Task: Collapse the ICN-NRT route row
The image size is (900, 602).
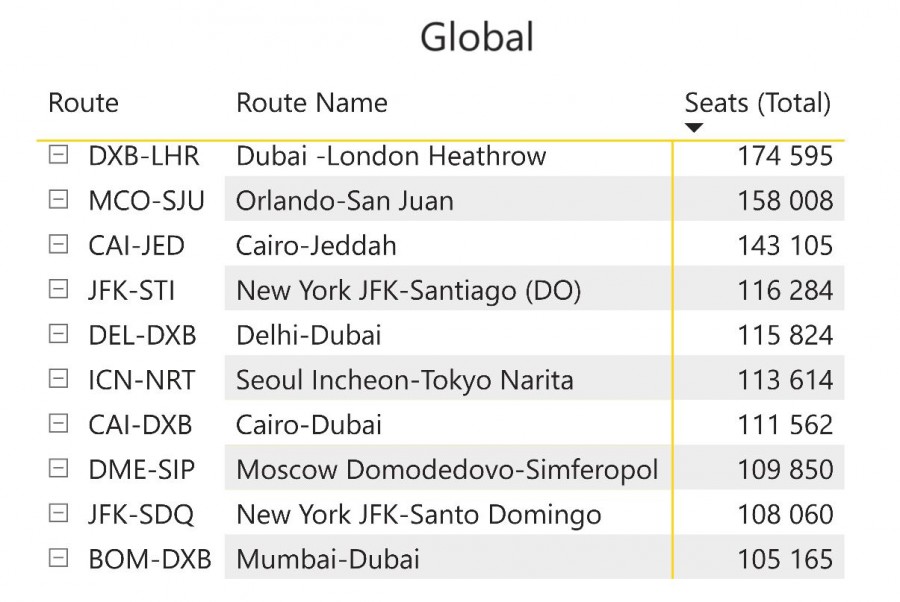Action: (x=59, y=379)
